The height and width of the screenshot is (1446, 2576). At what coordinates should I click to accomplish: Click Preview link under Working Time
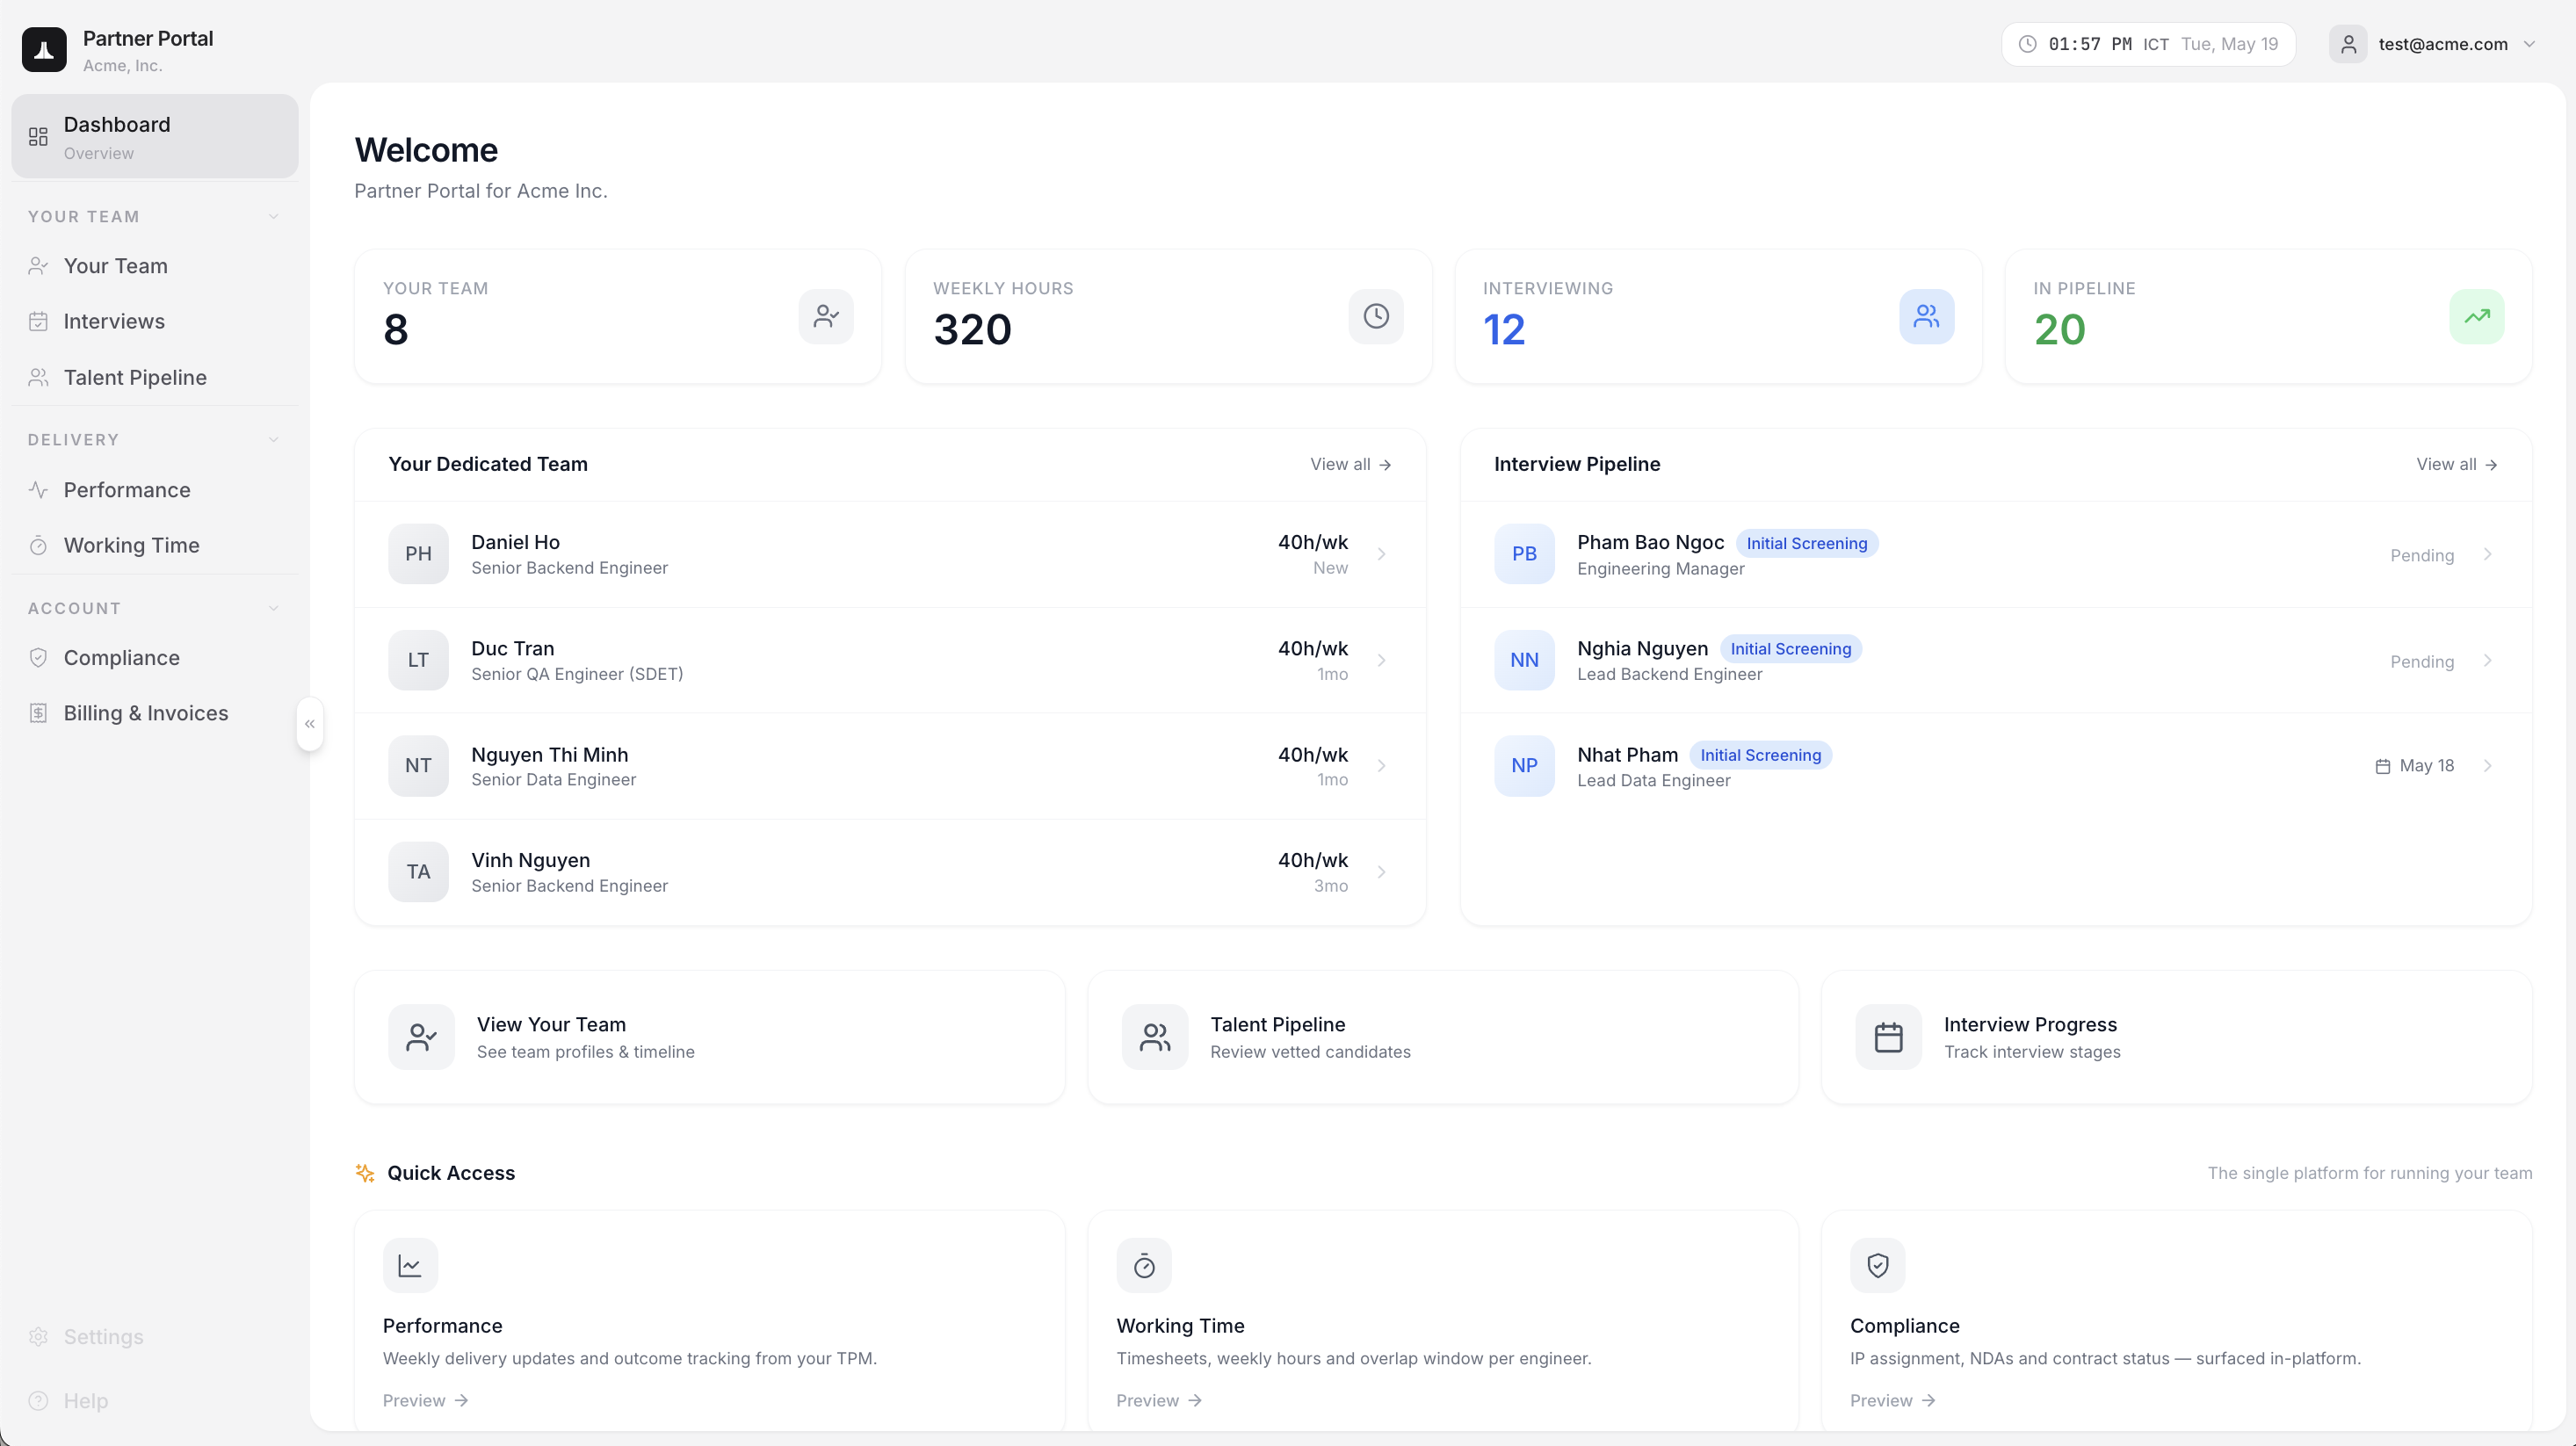click(1159, 1401)
